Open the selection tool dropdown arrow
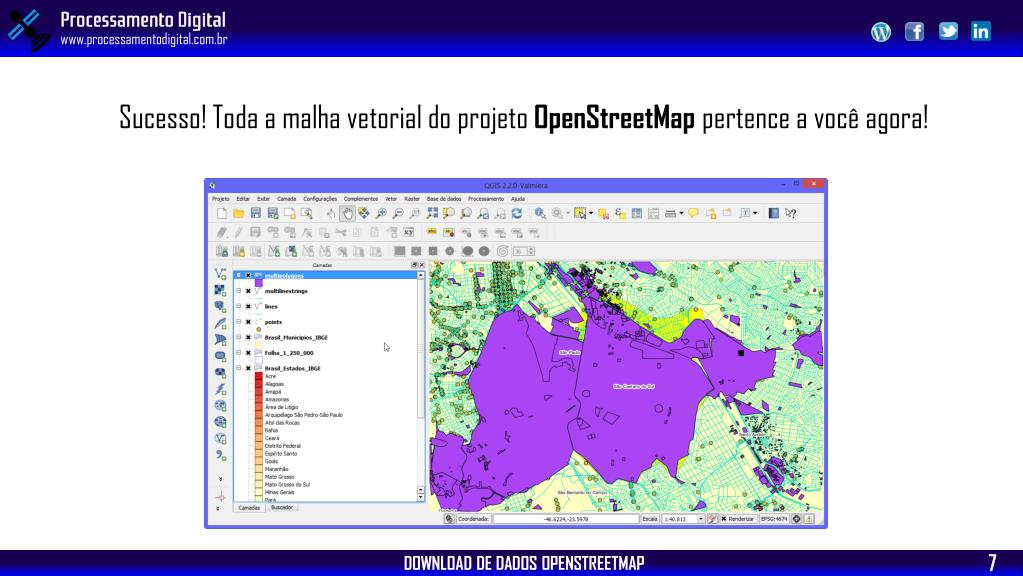Image resolution: width=1023 pixels, height=576 pixels. pyautogui.click(x=591, y=213)
